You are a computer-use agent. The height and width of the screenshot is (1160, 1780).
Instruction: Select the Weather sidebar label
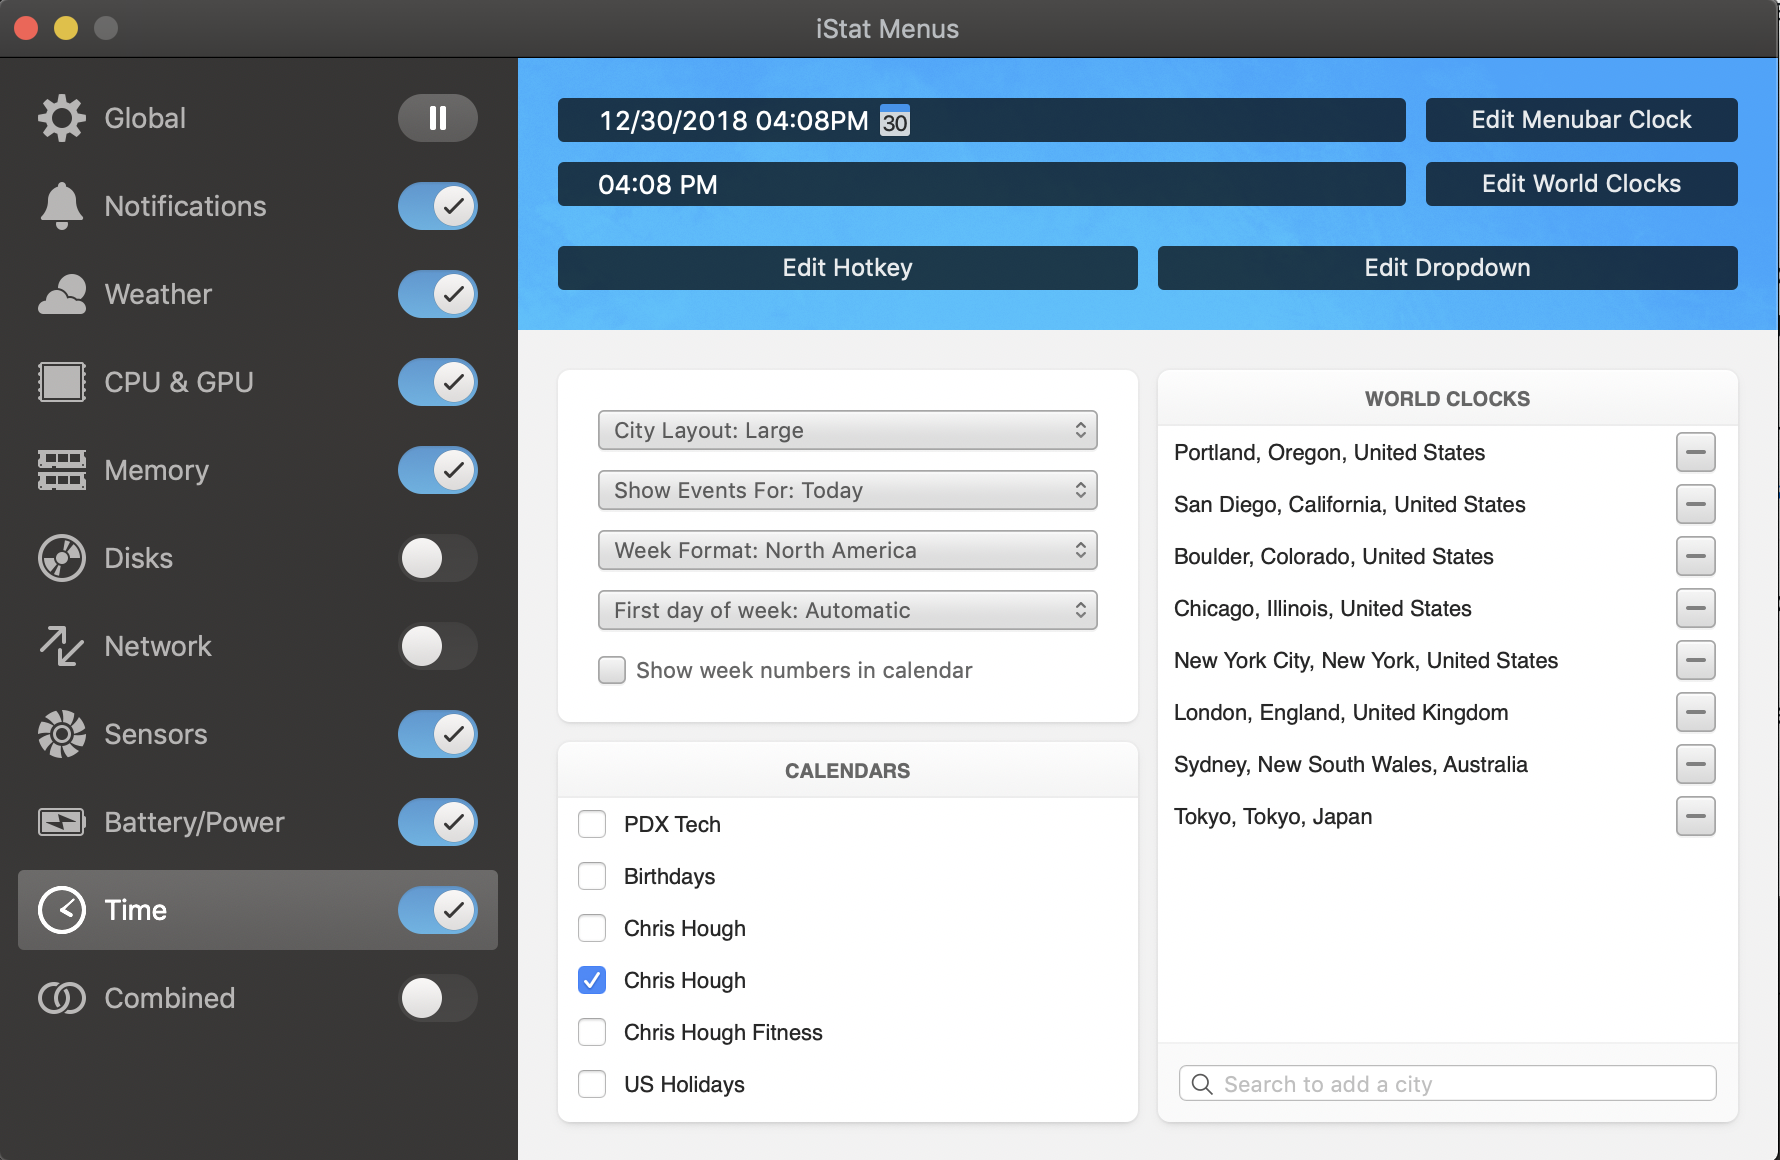(x=158, y=294)
